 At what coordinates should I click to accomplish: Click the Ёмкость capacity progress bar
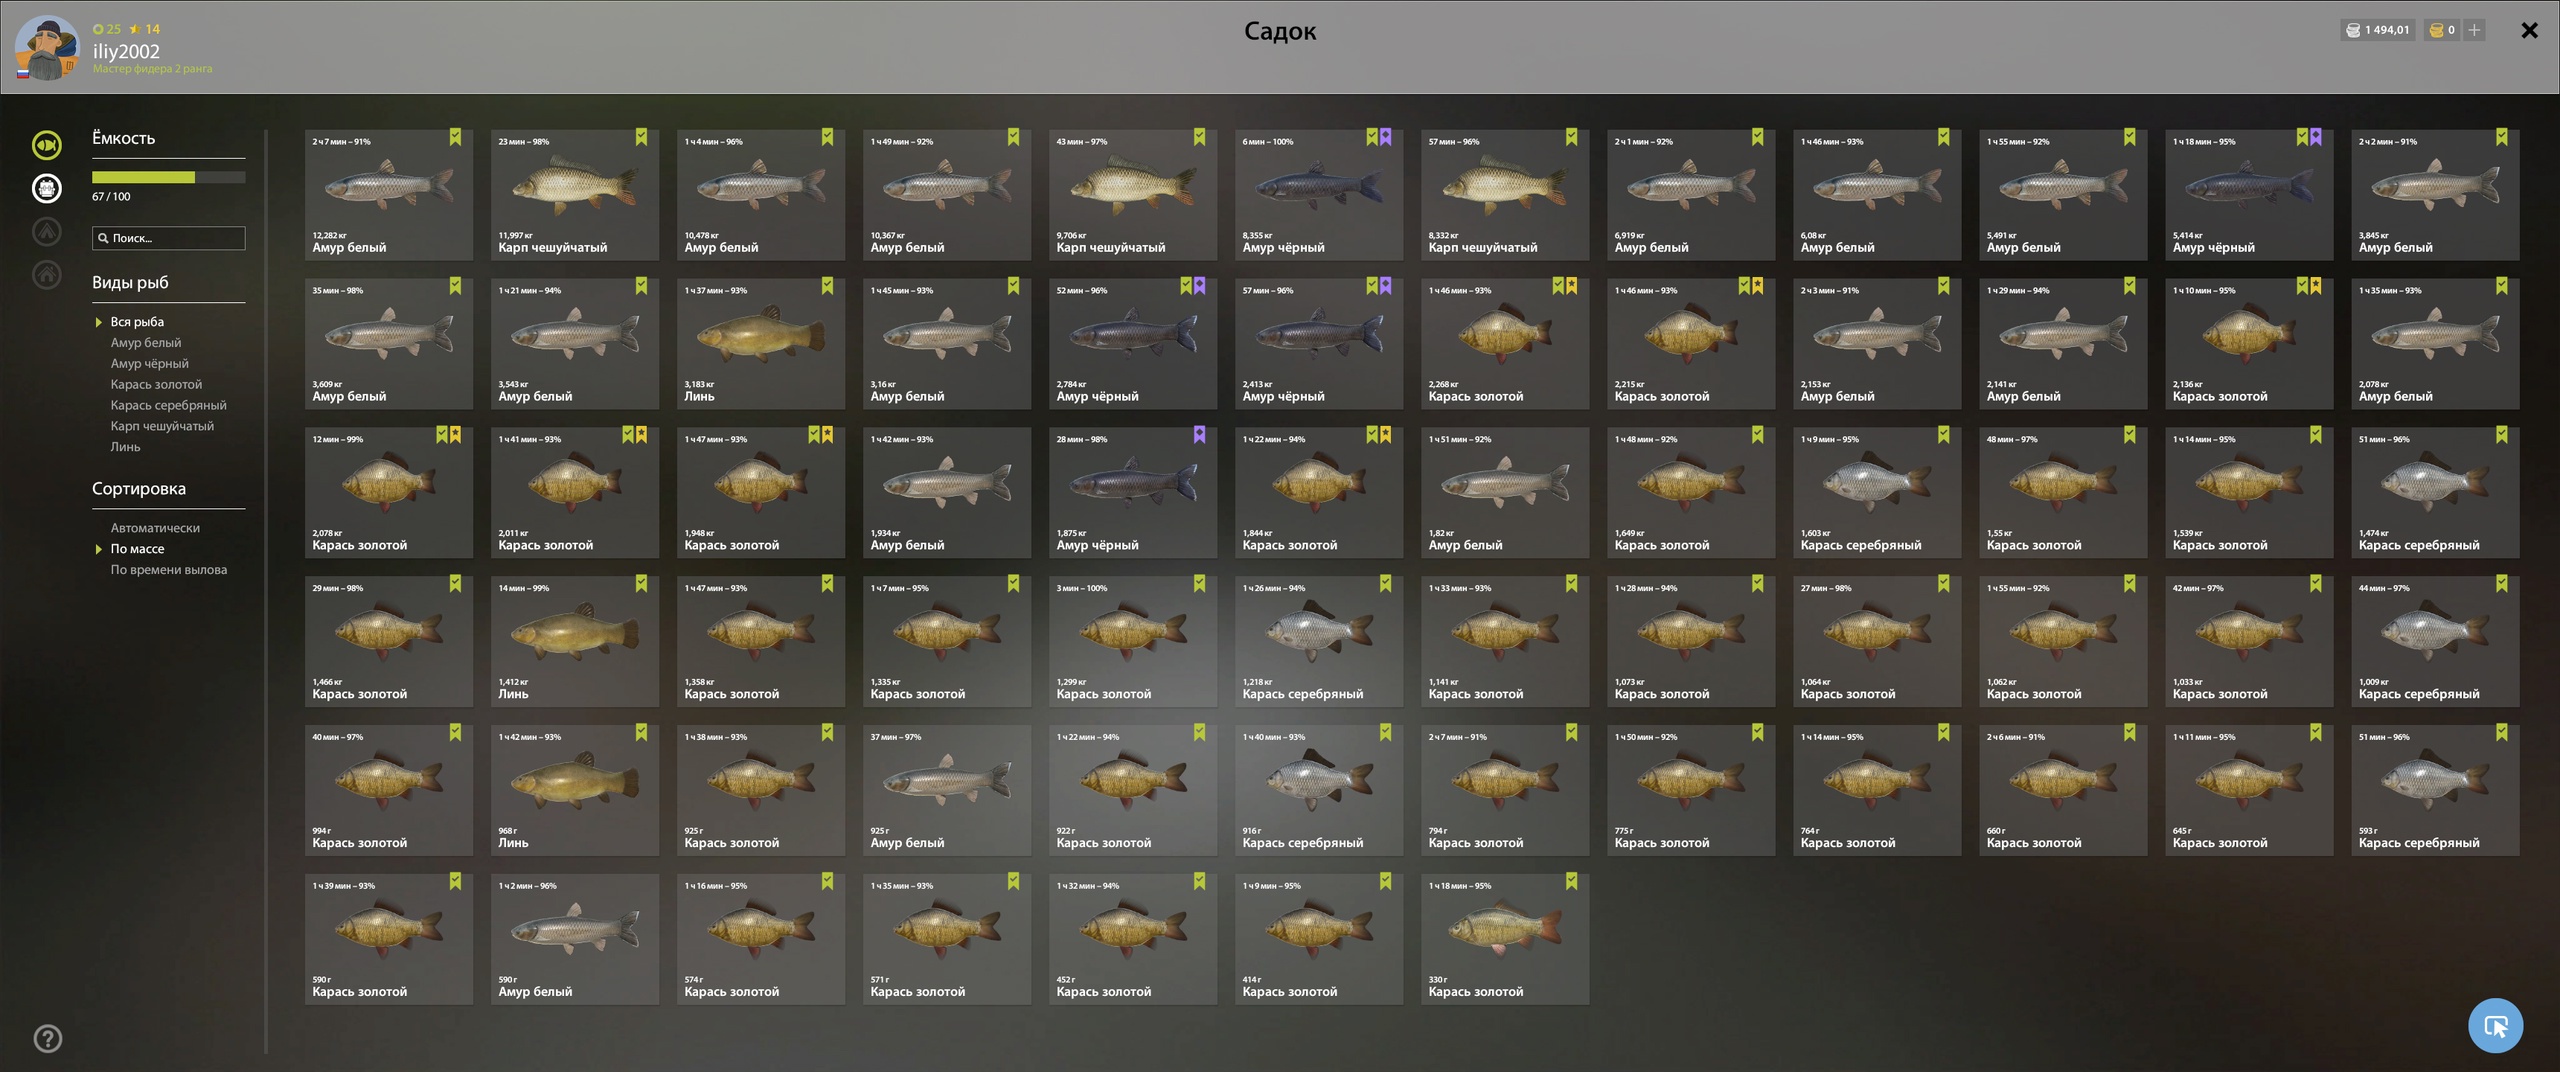click(x=168, y=177)
